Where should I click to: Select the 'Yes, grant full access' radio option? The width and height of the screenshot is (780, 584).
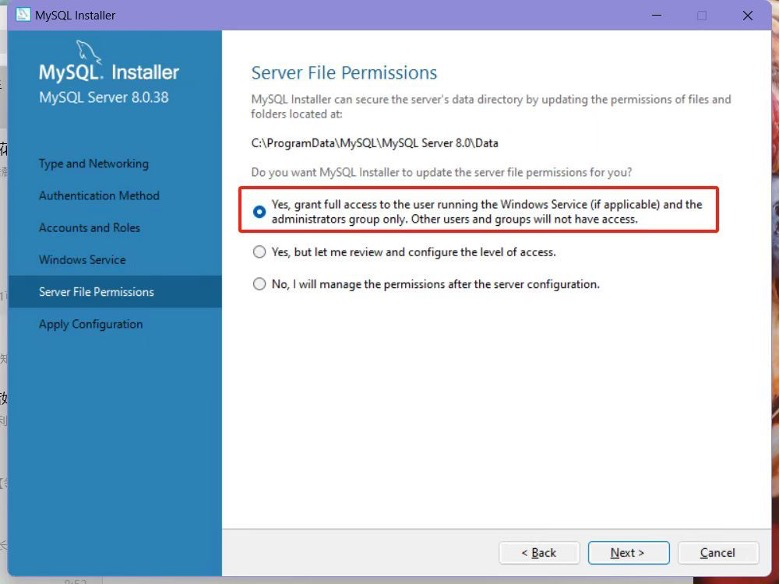click(x=260, y=212)
